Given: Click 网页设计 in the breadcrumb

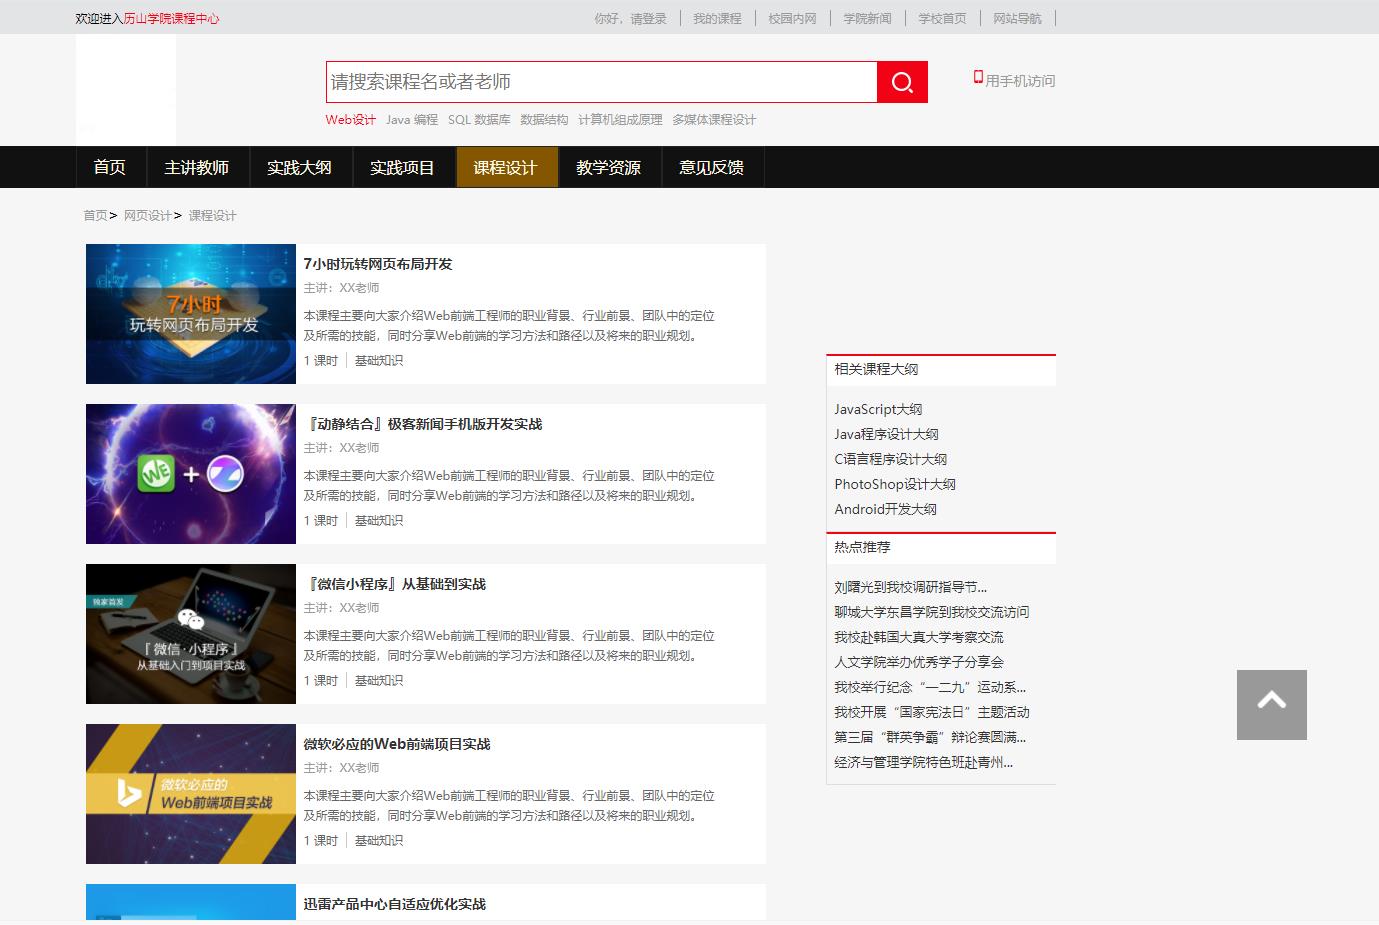Looking at the screenshot, I should coord(148,215).
